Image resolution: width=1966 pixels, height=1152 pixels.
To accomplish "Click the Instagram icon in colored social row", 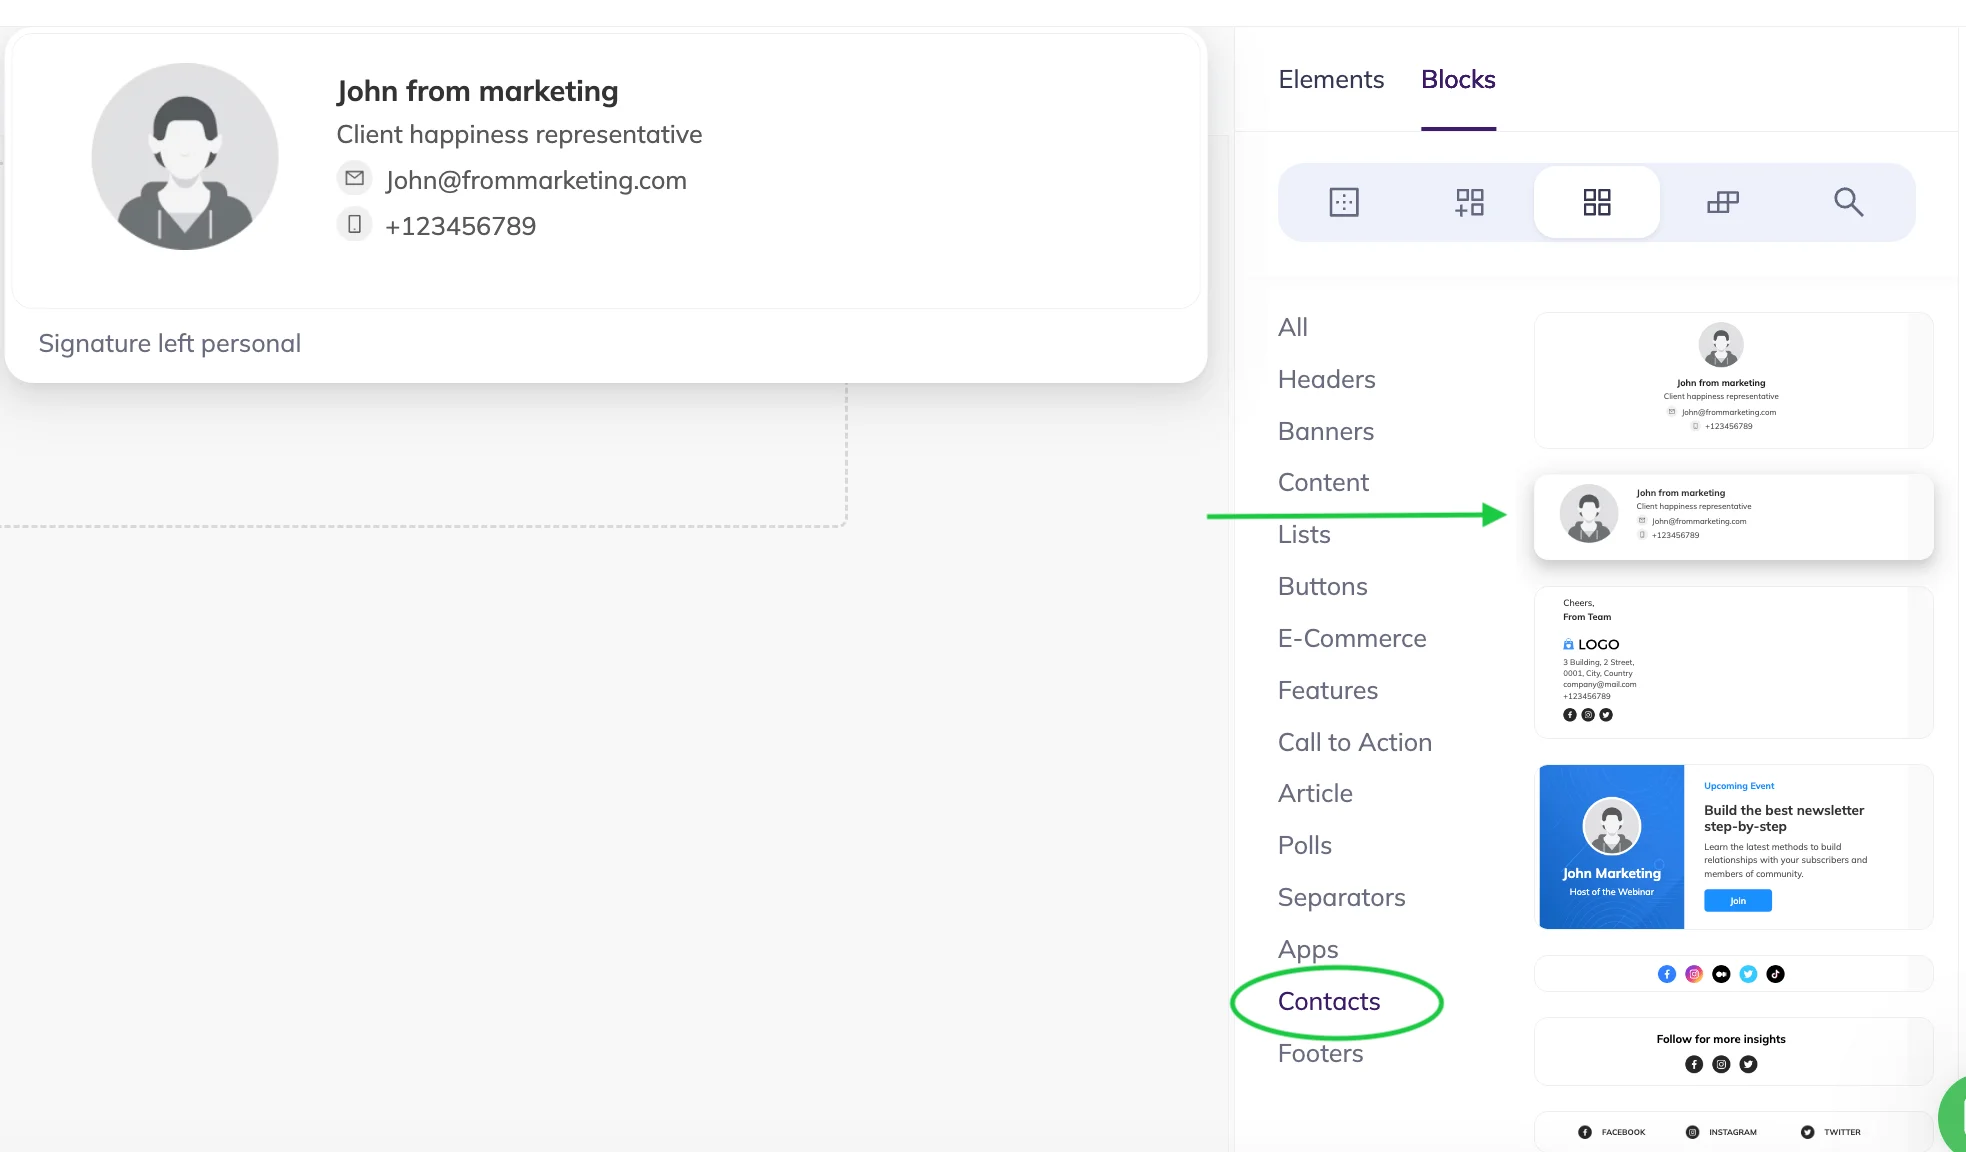I will 1694,974.
